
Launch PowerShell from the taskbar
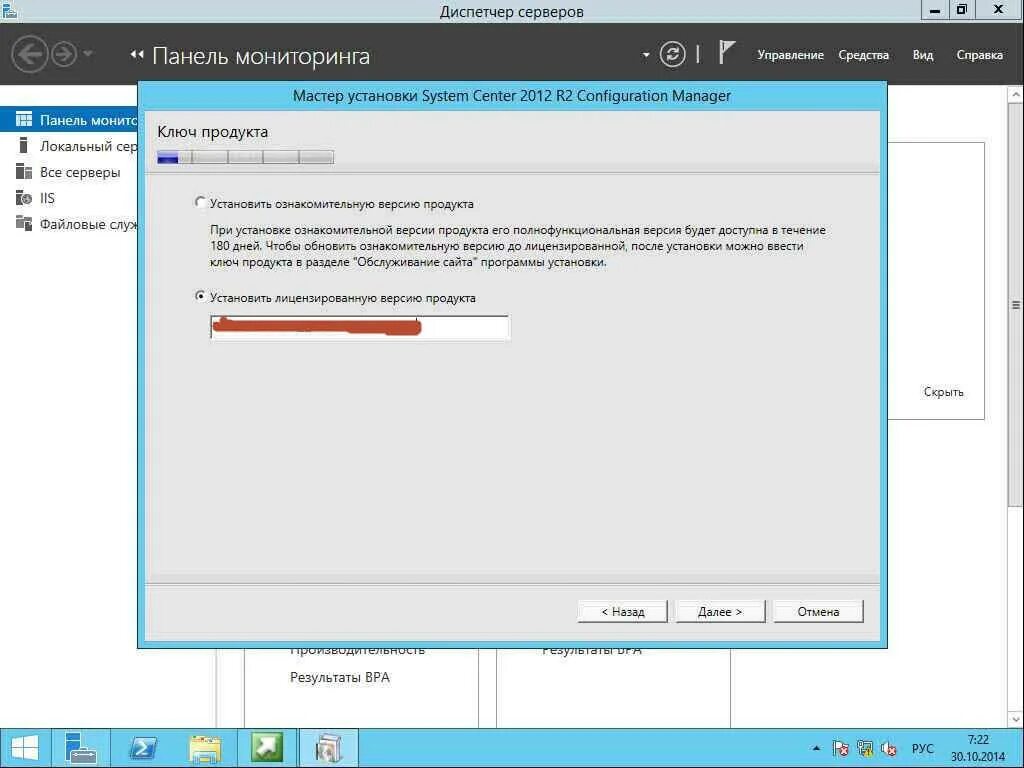click(x=143, y=748)
